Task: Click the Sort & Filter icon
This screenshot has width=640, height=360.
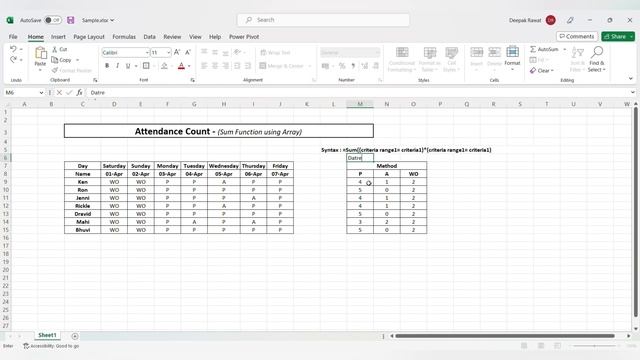Action: click(x=578, y=52)
